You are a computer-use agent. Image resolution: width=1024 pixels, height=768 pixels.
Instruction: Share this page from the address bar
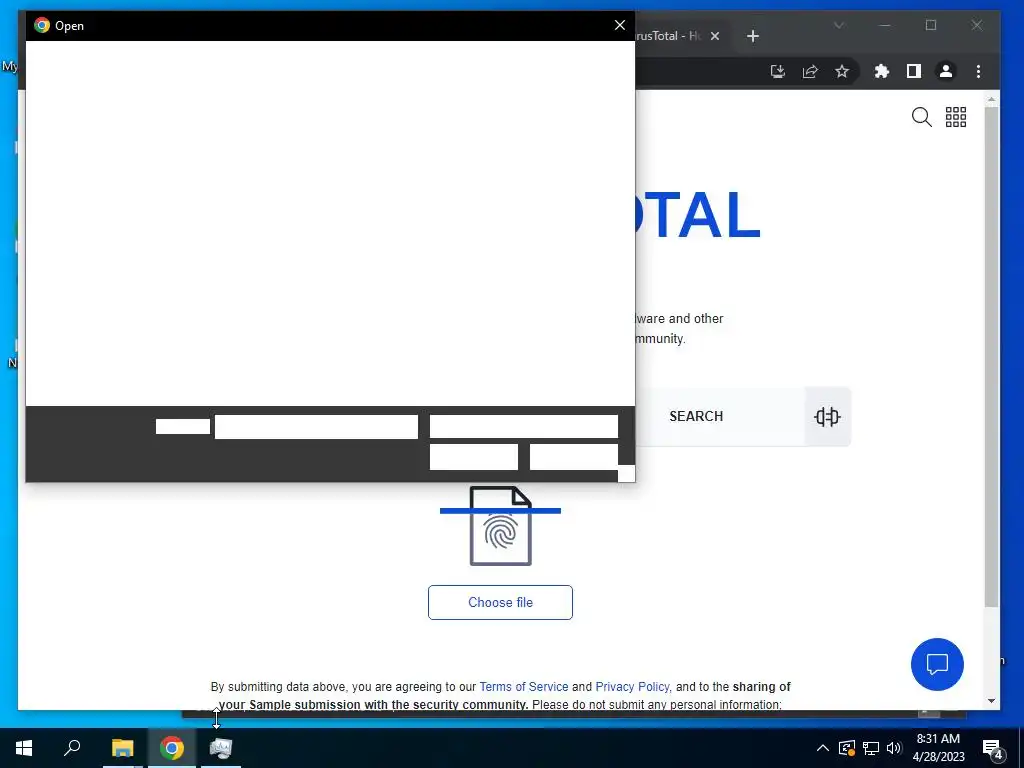810,71
